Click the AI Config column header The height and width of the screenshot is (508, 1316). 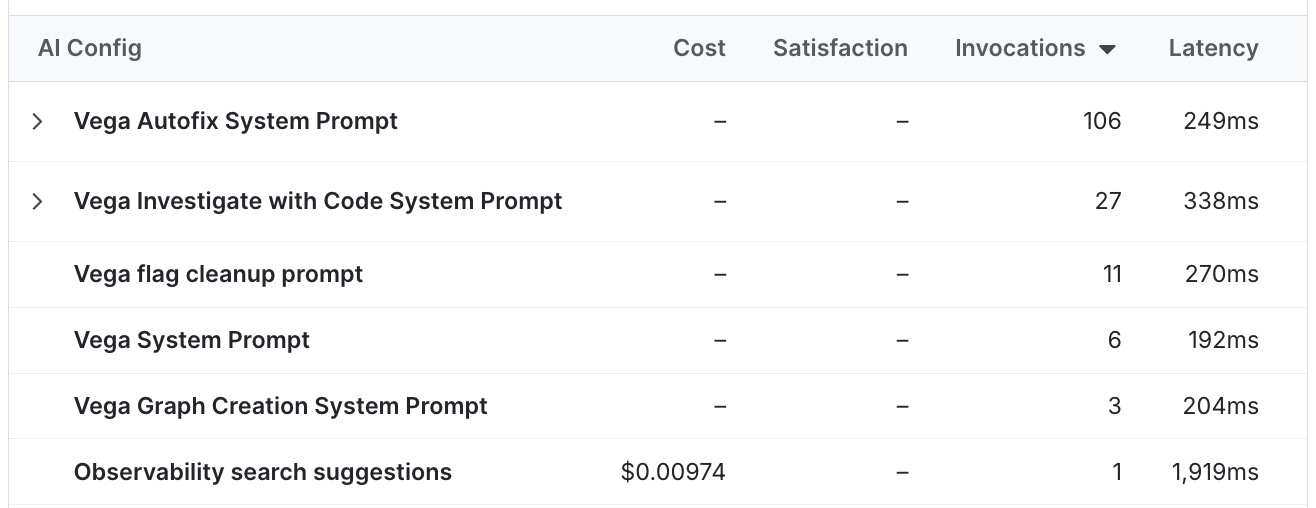click(x=90, y=48)
